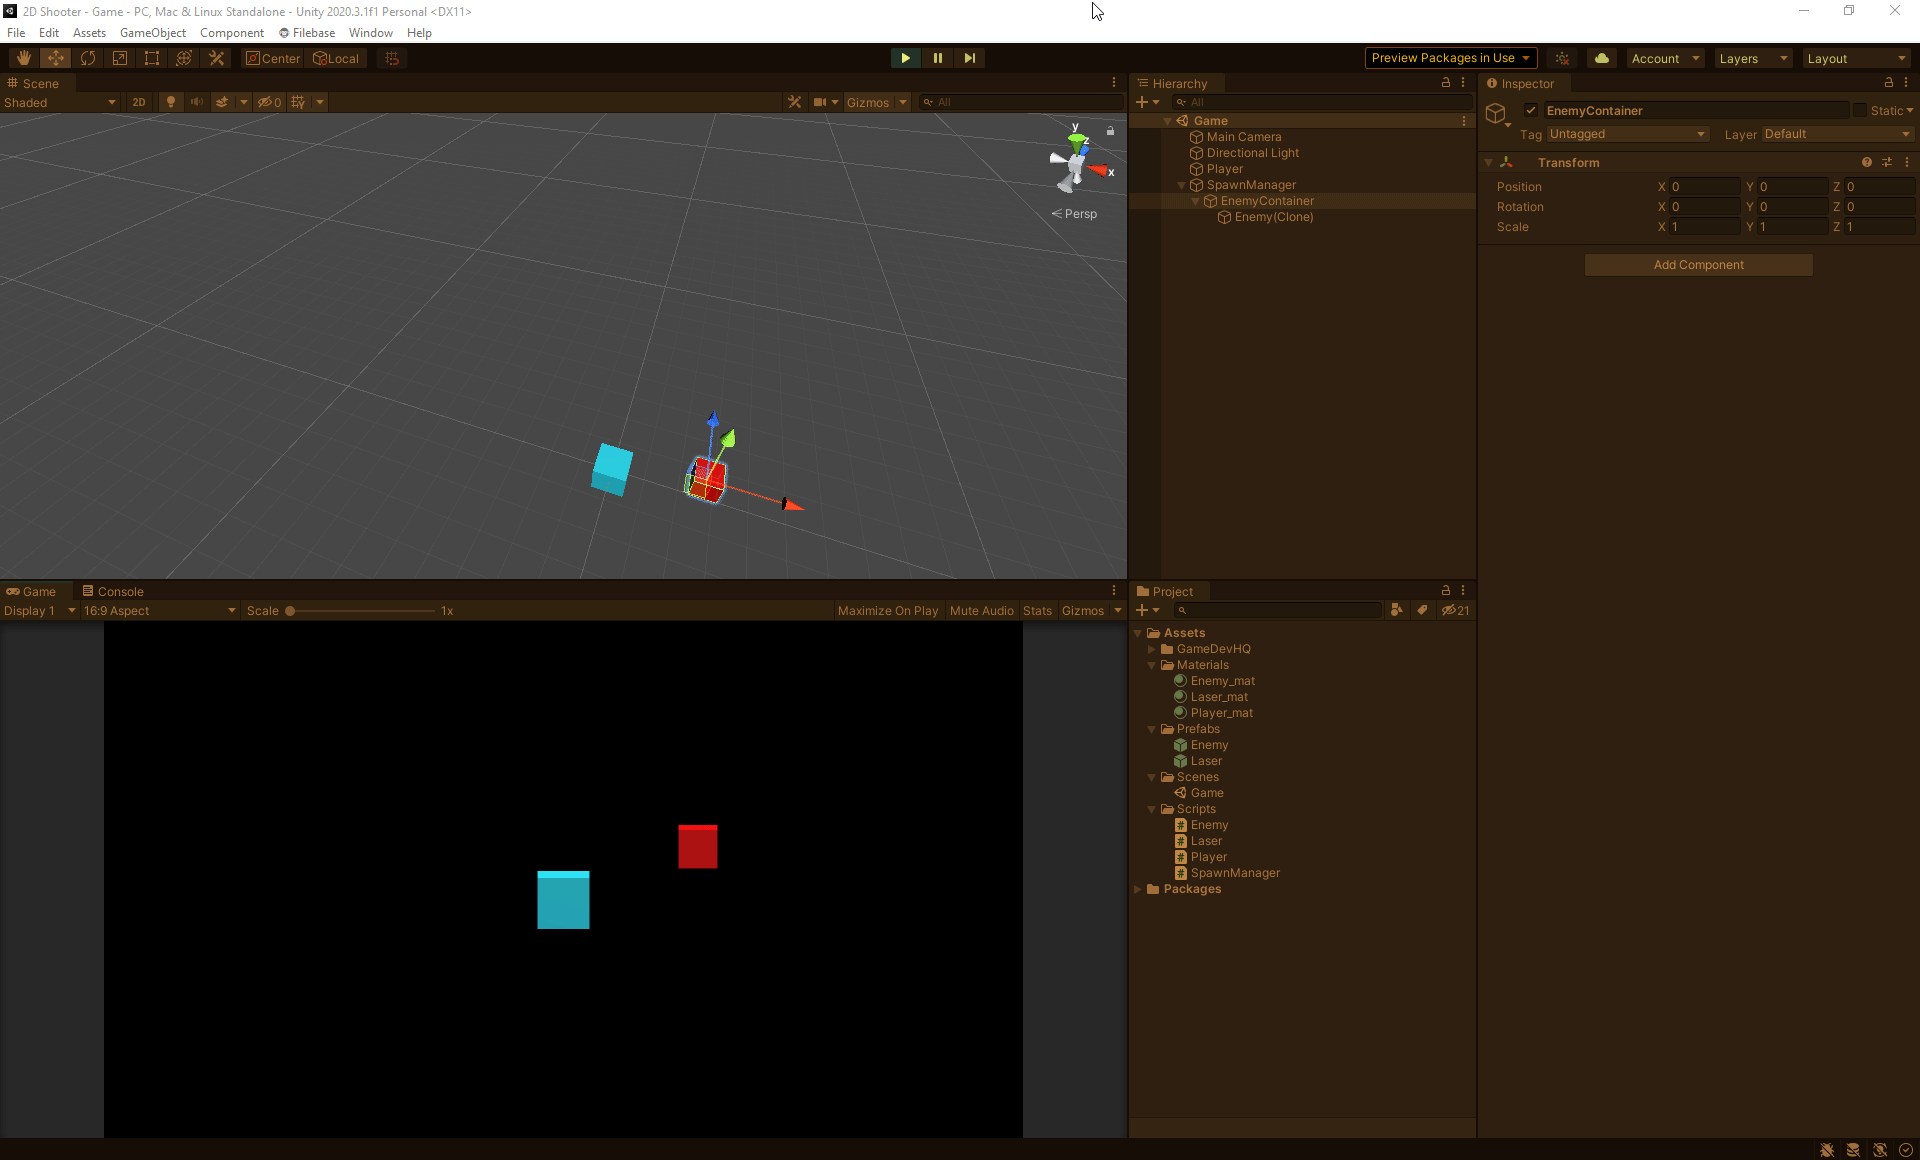This screenshot has height=1160, width=1920.
Task: Click Mute Audio in Game view
Action: click(x=982, y=611)
